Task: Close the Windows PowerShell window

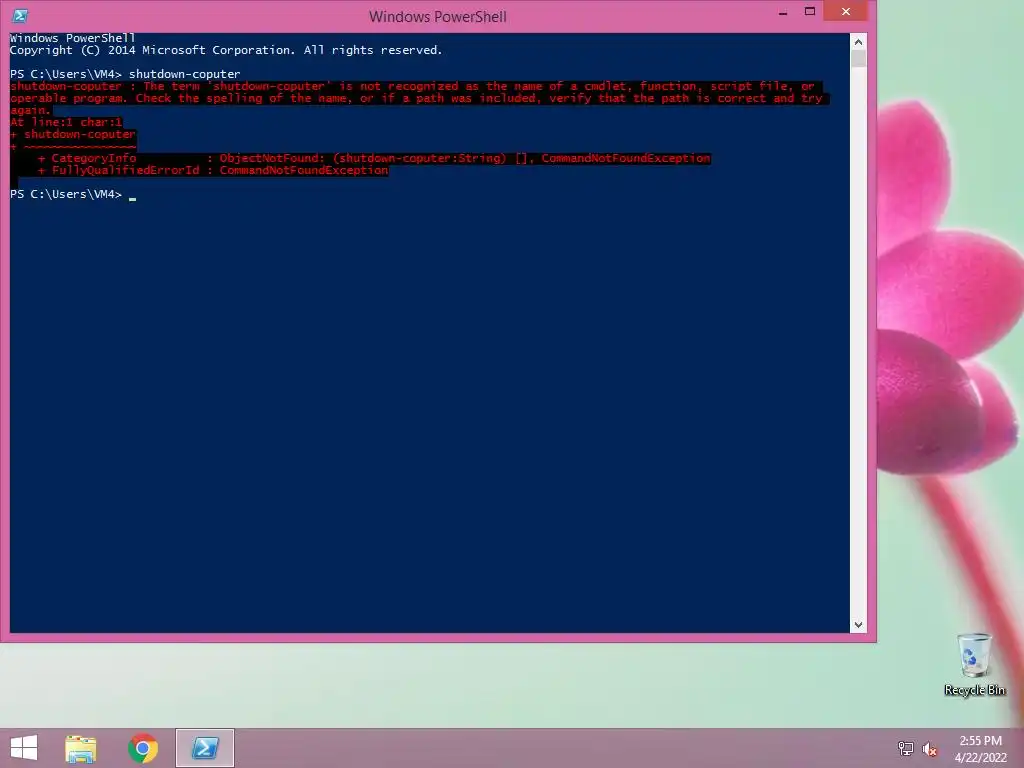Action: pos(846,11)
